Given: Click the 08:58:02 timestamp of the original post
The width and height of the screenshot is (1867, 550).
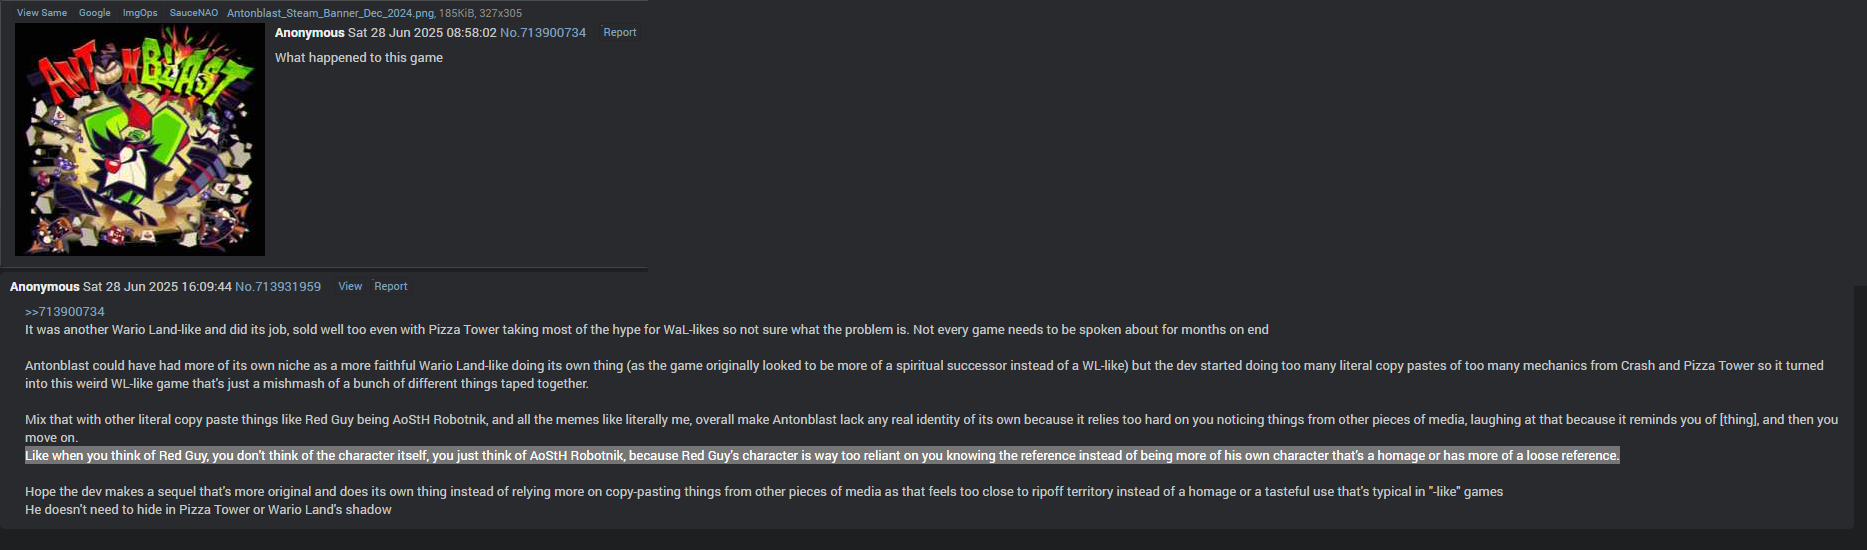Looking at the screenshot, I should [x=470, y=33].
